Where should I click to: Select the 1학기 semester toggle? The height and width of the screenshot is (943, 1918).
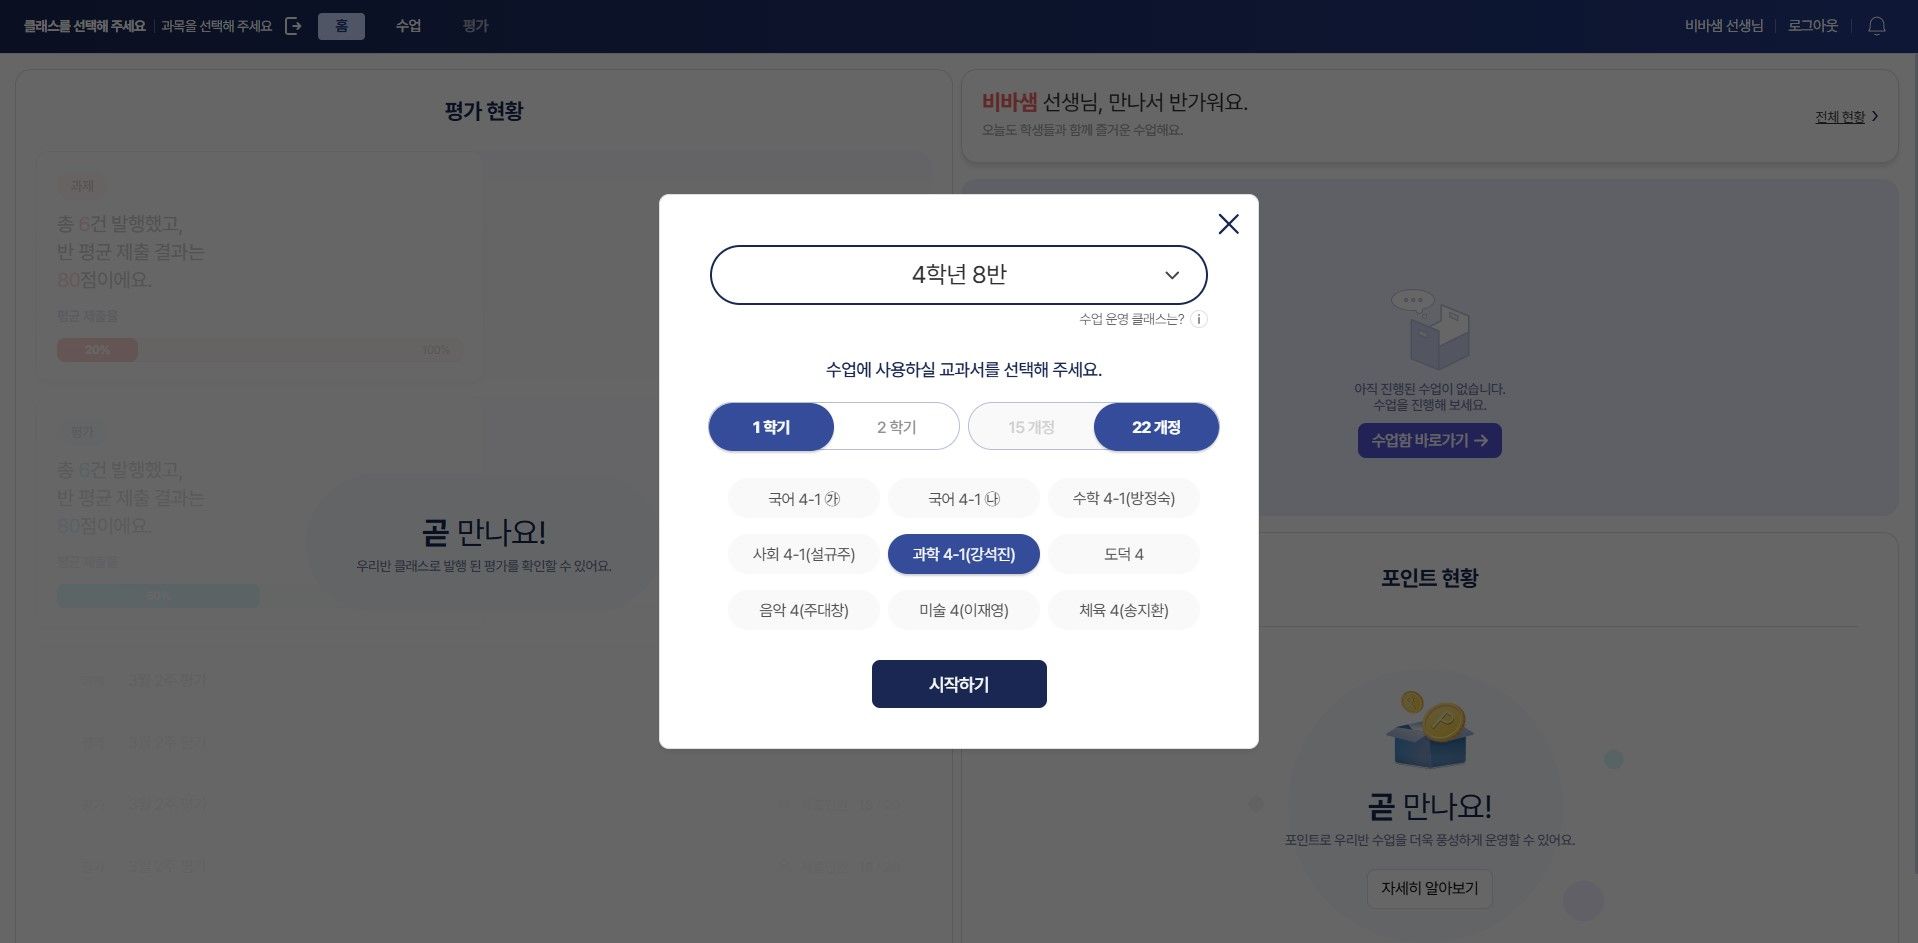pyautogui.click(x=771, y=427)
